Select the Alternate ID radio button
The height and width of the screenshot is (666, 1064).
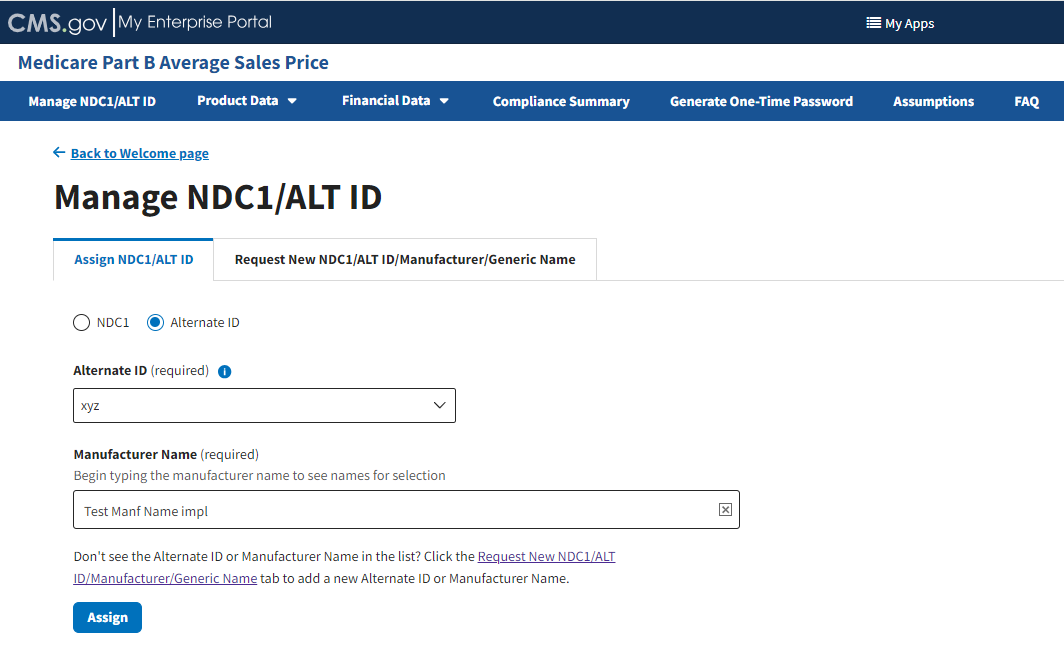[155, 323]
